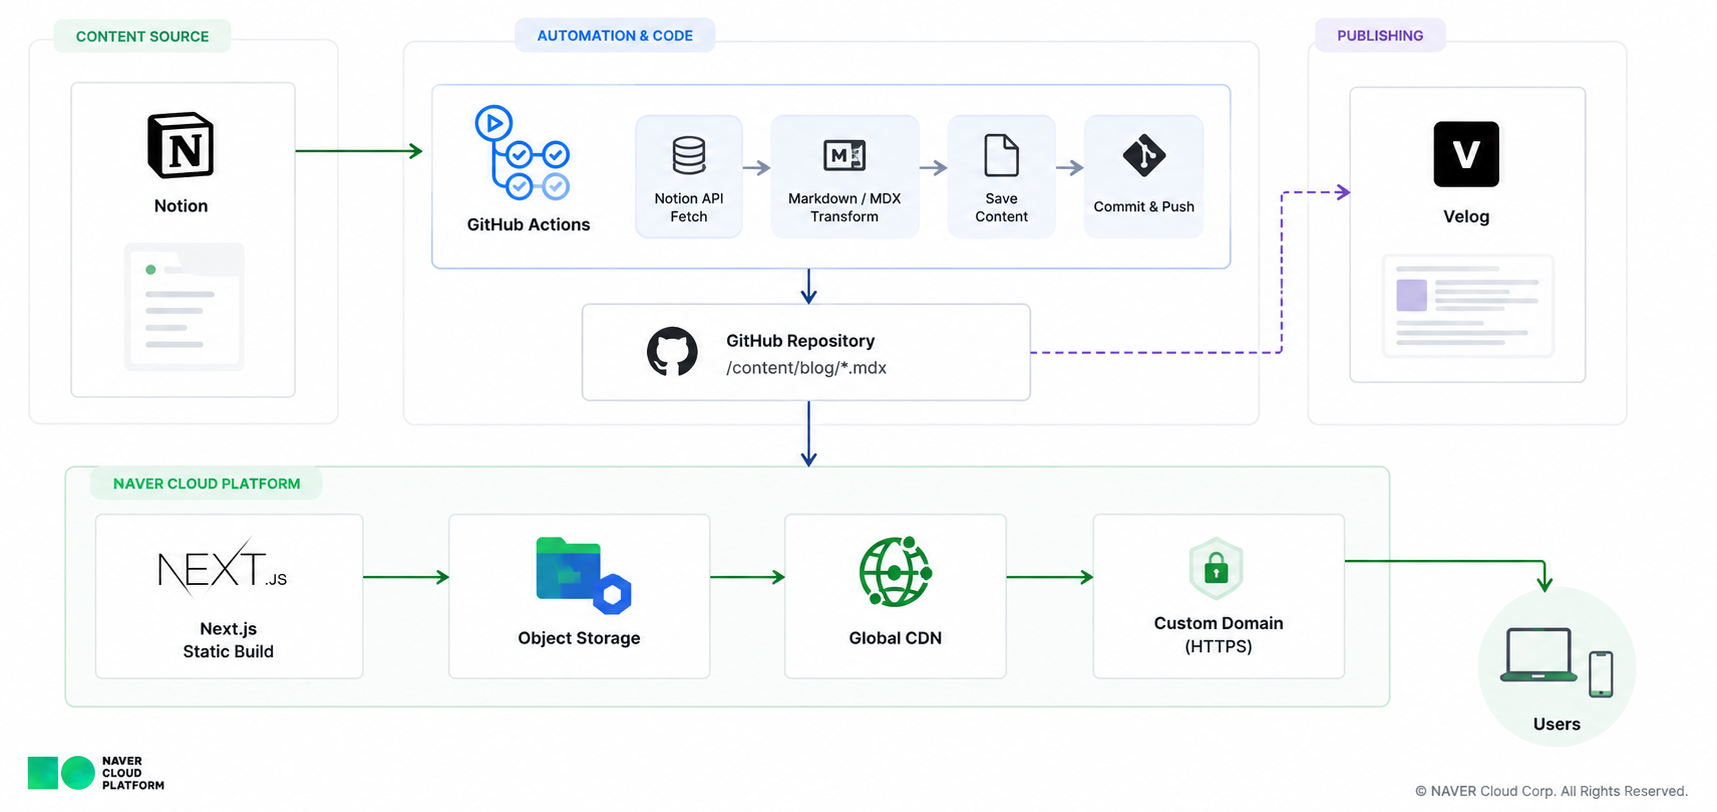Click the Custom Domain padlock icon
This screenshot has width=1717, height=812.
click(1216, 568)
